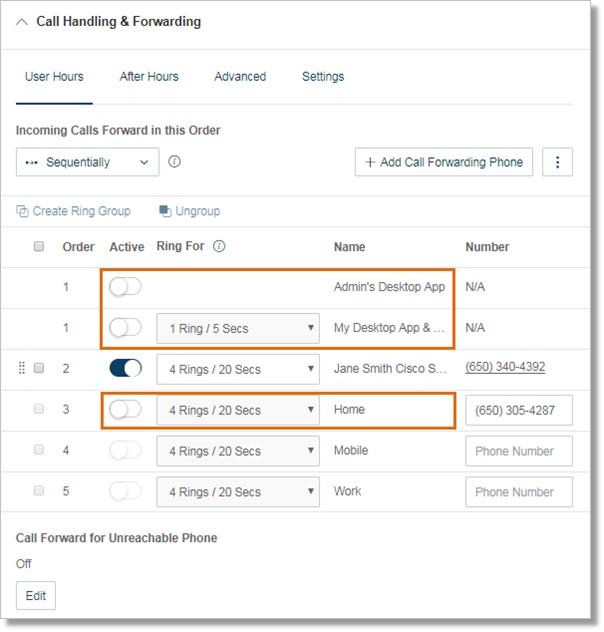Toggle Active switch for Work
The image size is (604, 632).
125,491
